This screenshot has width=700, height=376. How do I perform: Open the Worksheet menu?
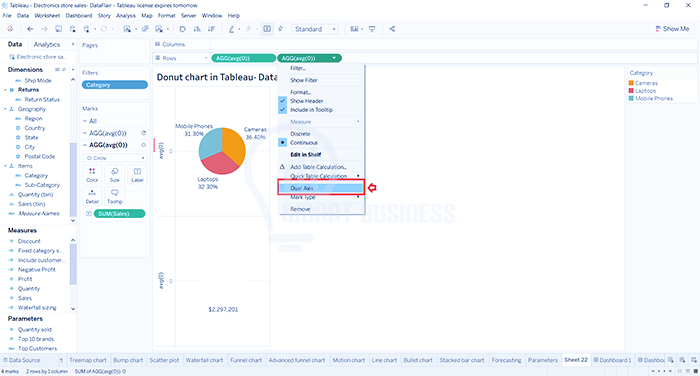(x=47, y=15)
